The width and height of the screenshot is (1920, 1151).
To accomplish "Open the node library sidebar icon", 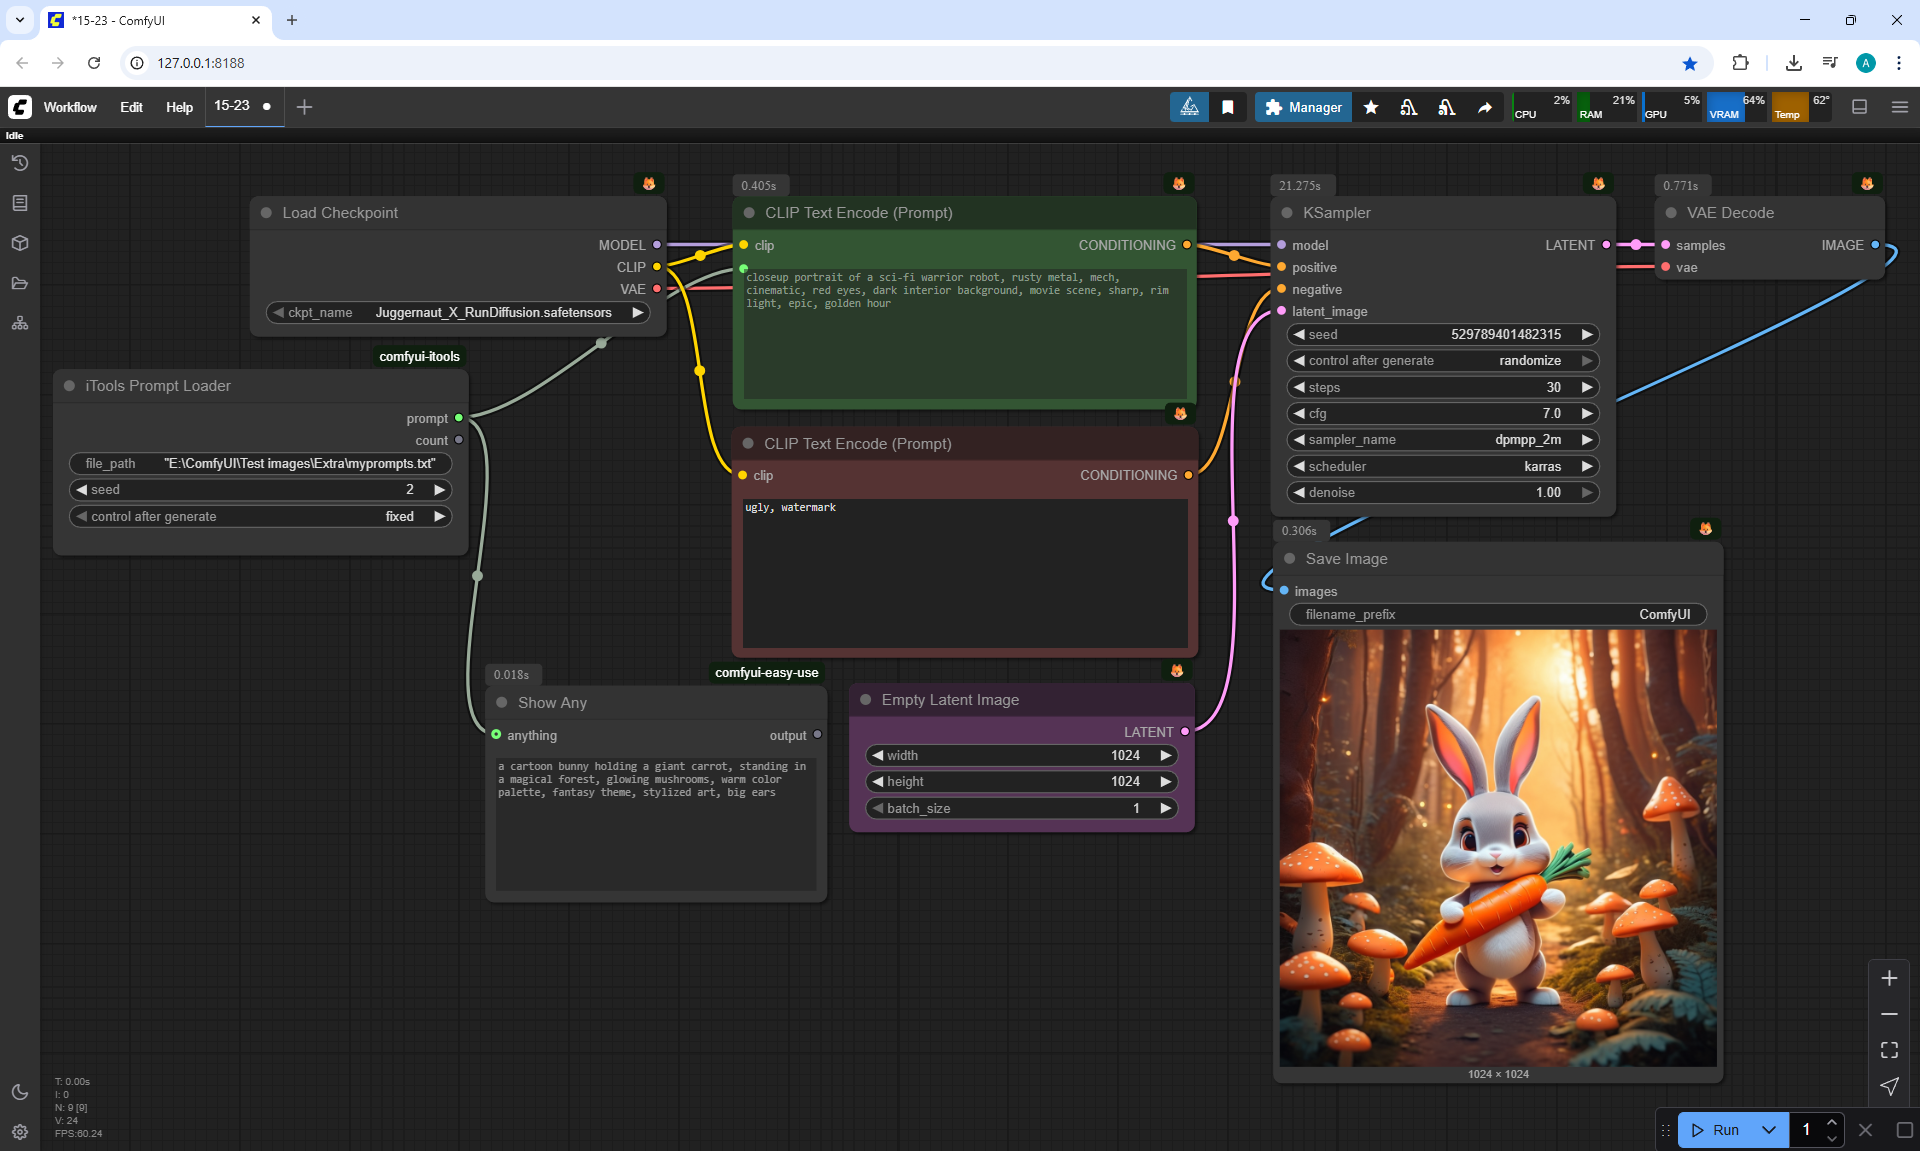I will (x=20, y=203).
